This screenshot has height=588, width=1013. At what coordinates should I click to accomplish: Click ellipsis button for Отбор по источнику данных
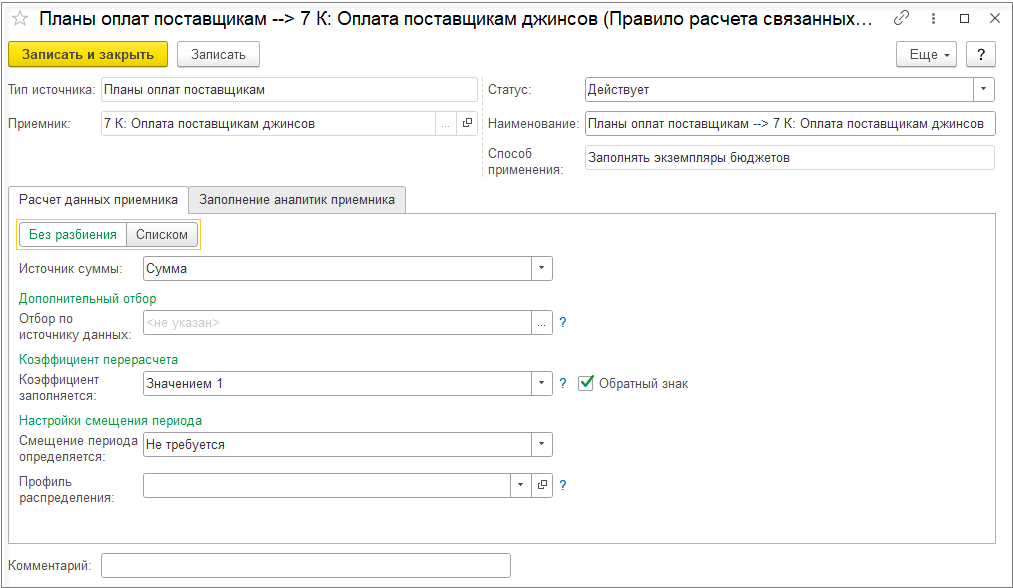click(x=542, y=323)
